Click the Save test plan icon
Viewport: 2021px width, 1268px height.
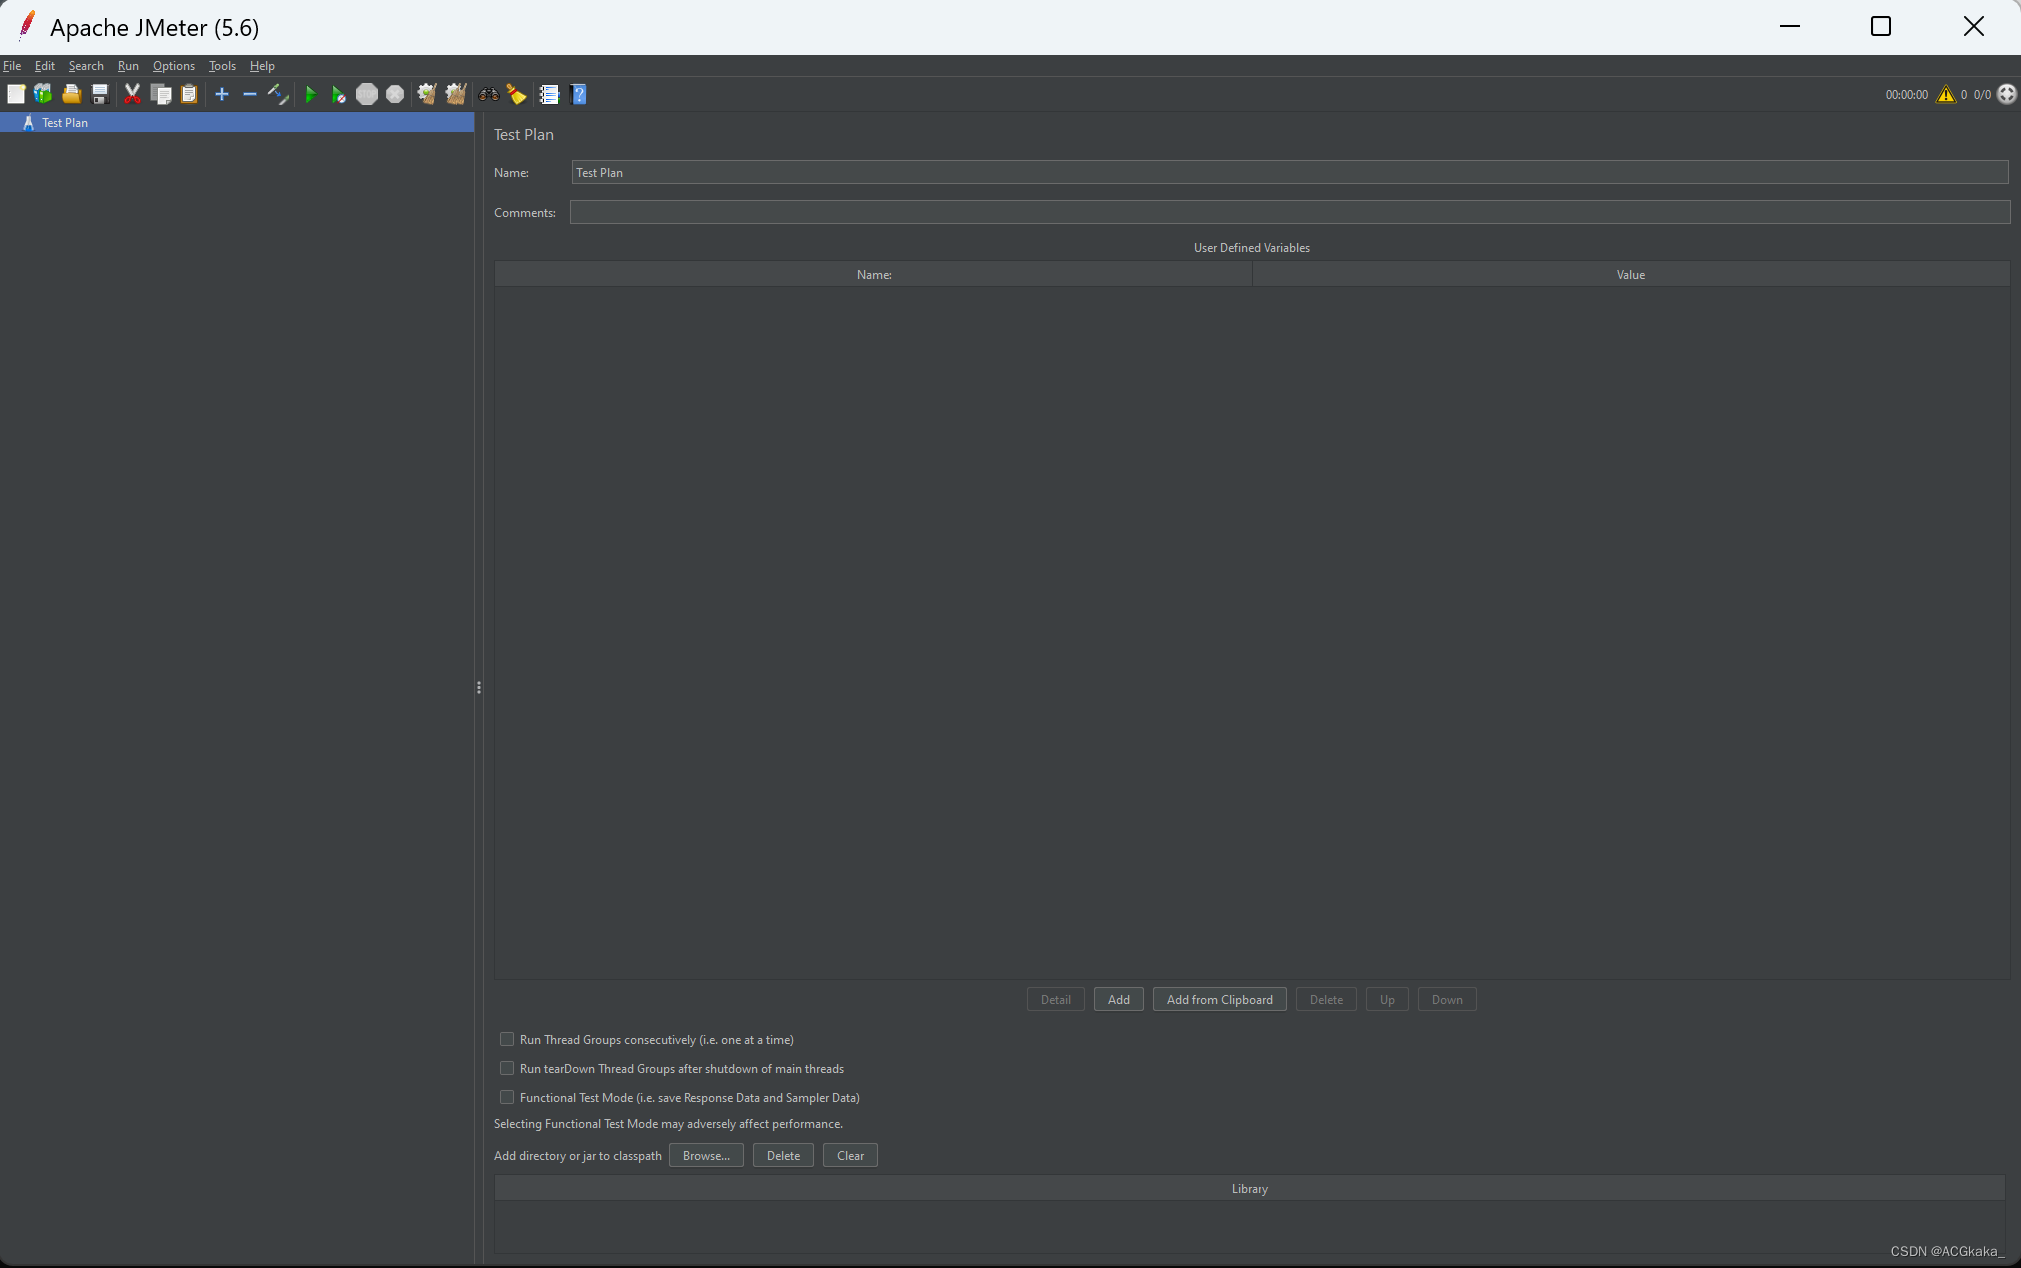99,95
